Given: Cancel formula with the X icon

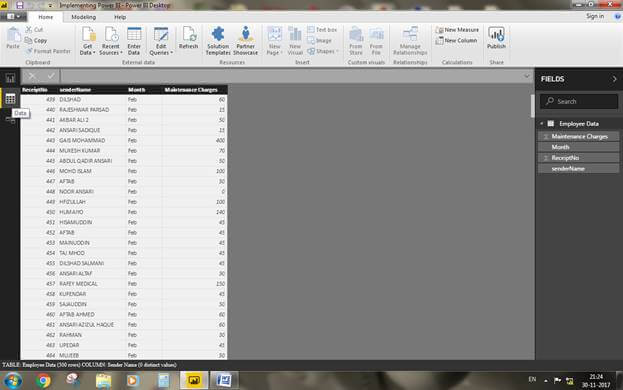Looking at the screenshot, I should point(32,76).
